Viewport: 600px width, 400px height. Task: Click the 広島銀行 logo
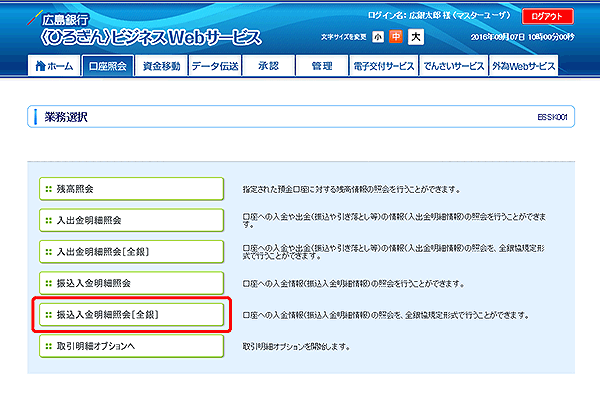coord(58,19)
